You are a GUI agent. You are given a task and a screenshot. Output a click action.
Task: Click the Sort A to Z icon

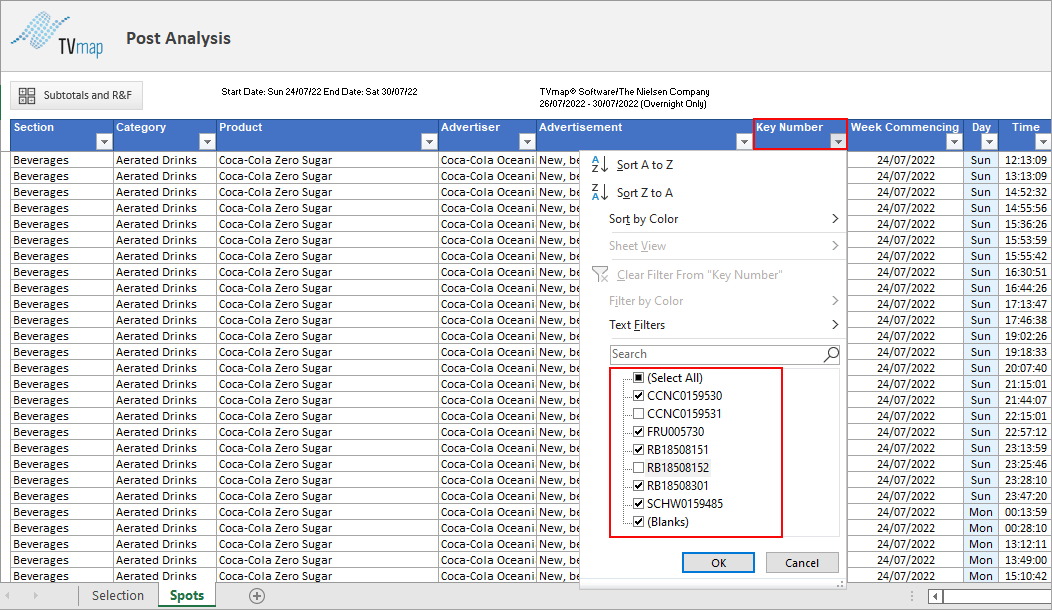coord(600,164)
